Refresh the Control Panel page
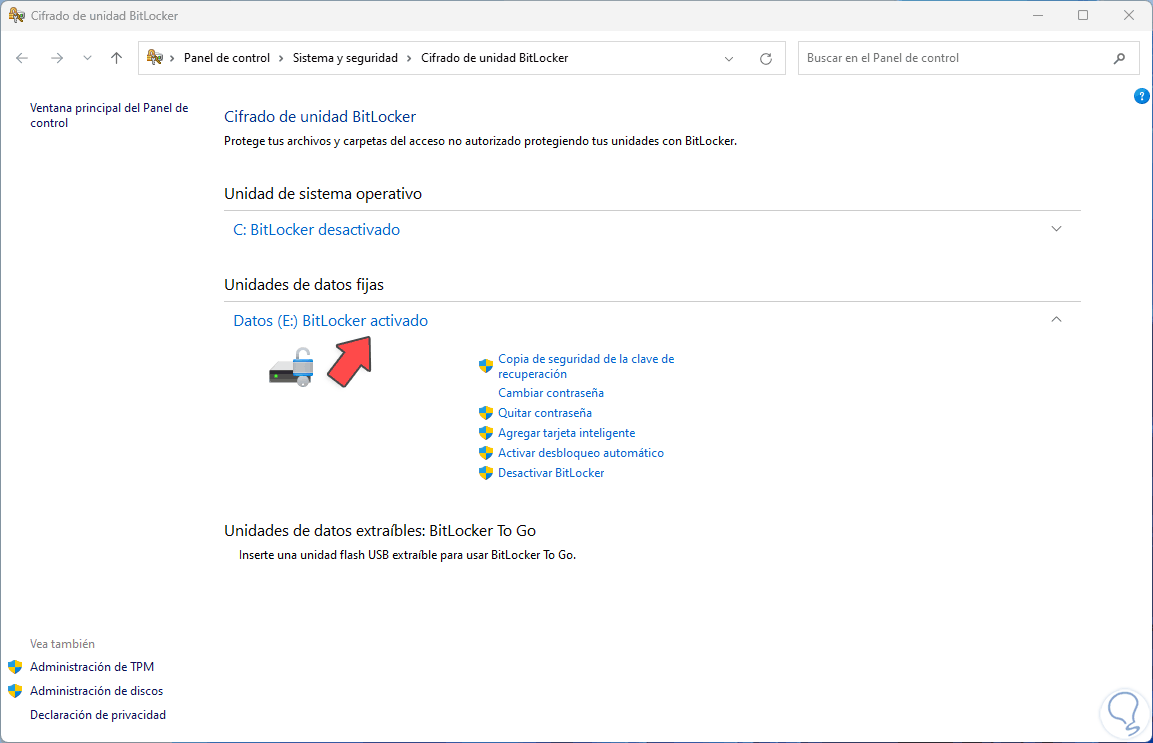The width and height of the screenshot is (1153, 743). coord(765,59)
